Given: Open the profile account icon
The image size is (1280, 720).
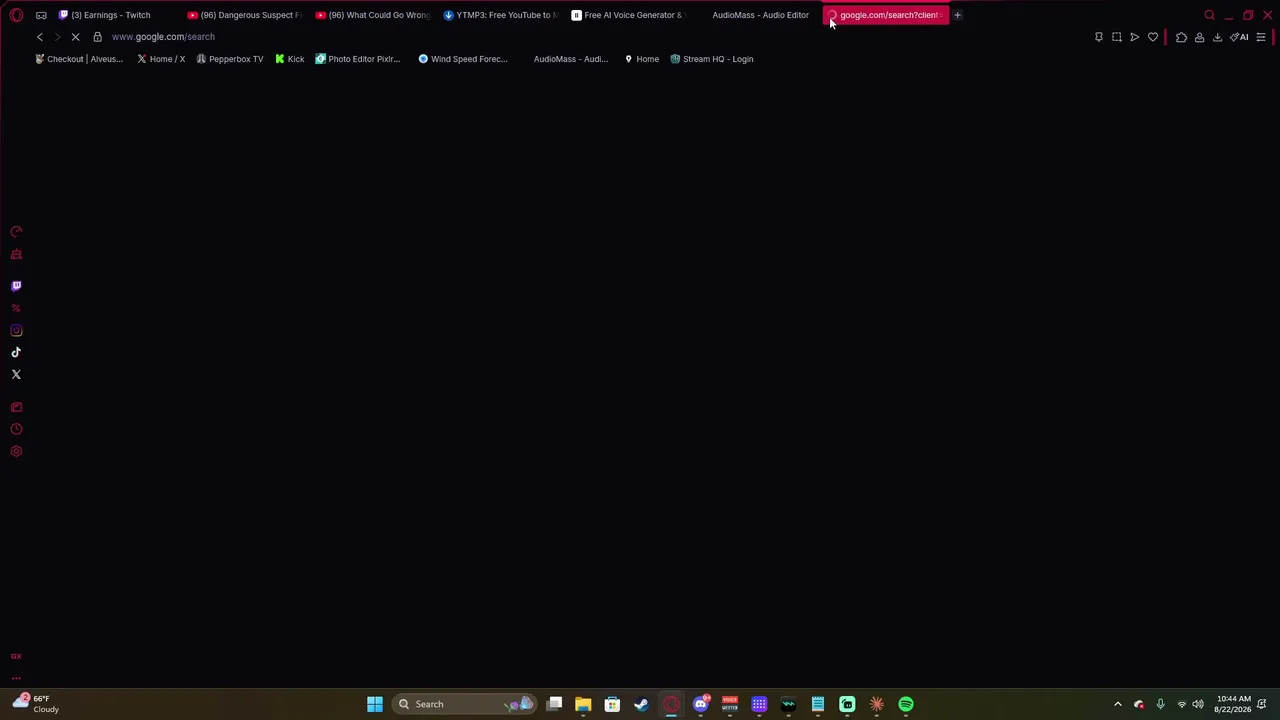Looking at the screenshot, I should point(1199,37).
